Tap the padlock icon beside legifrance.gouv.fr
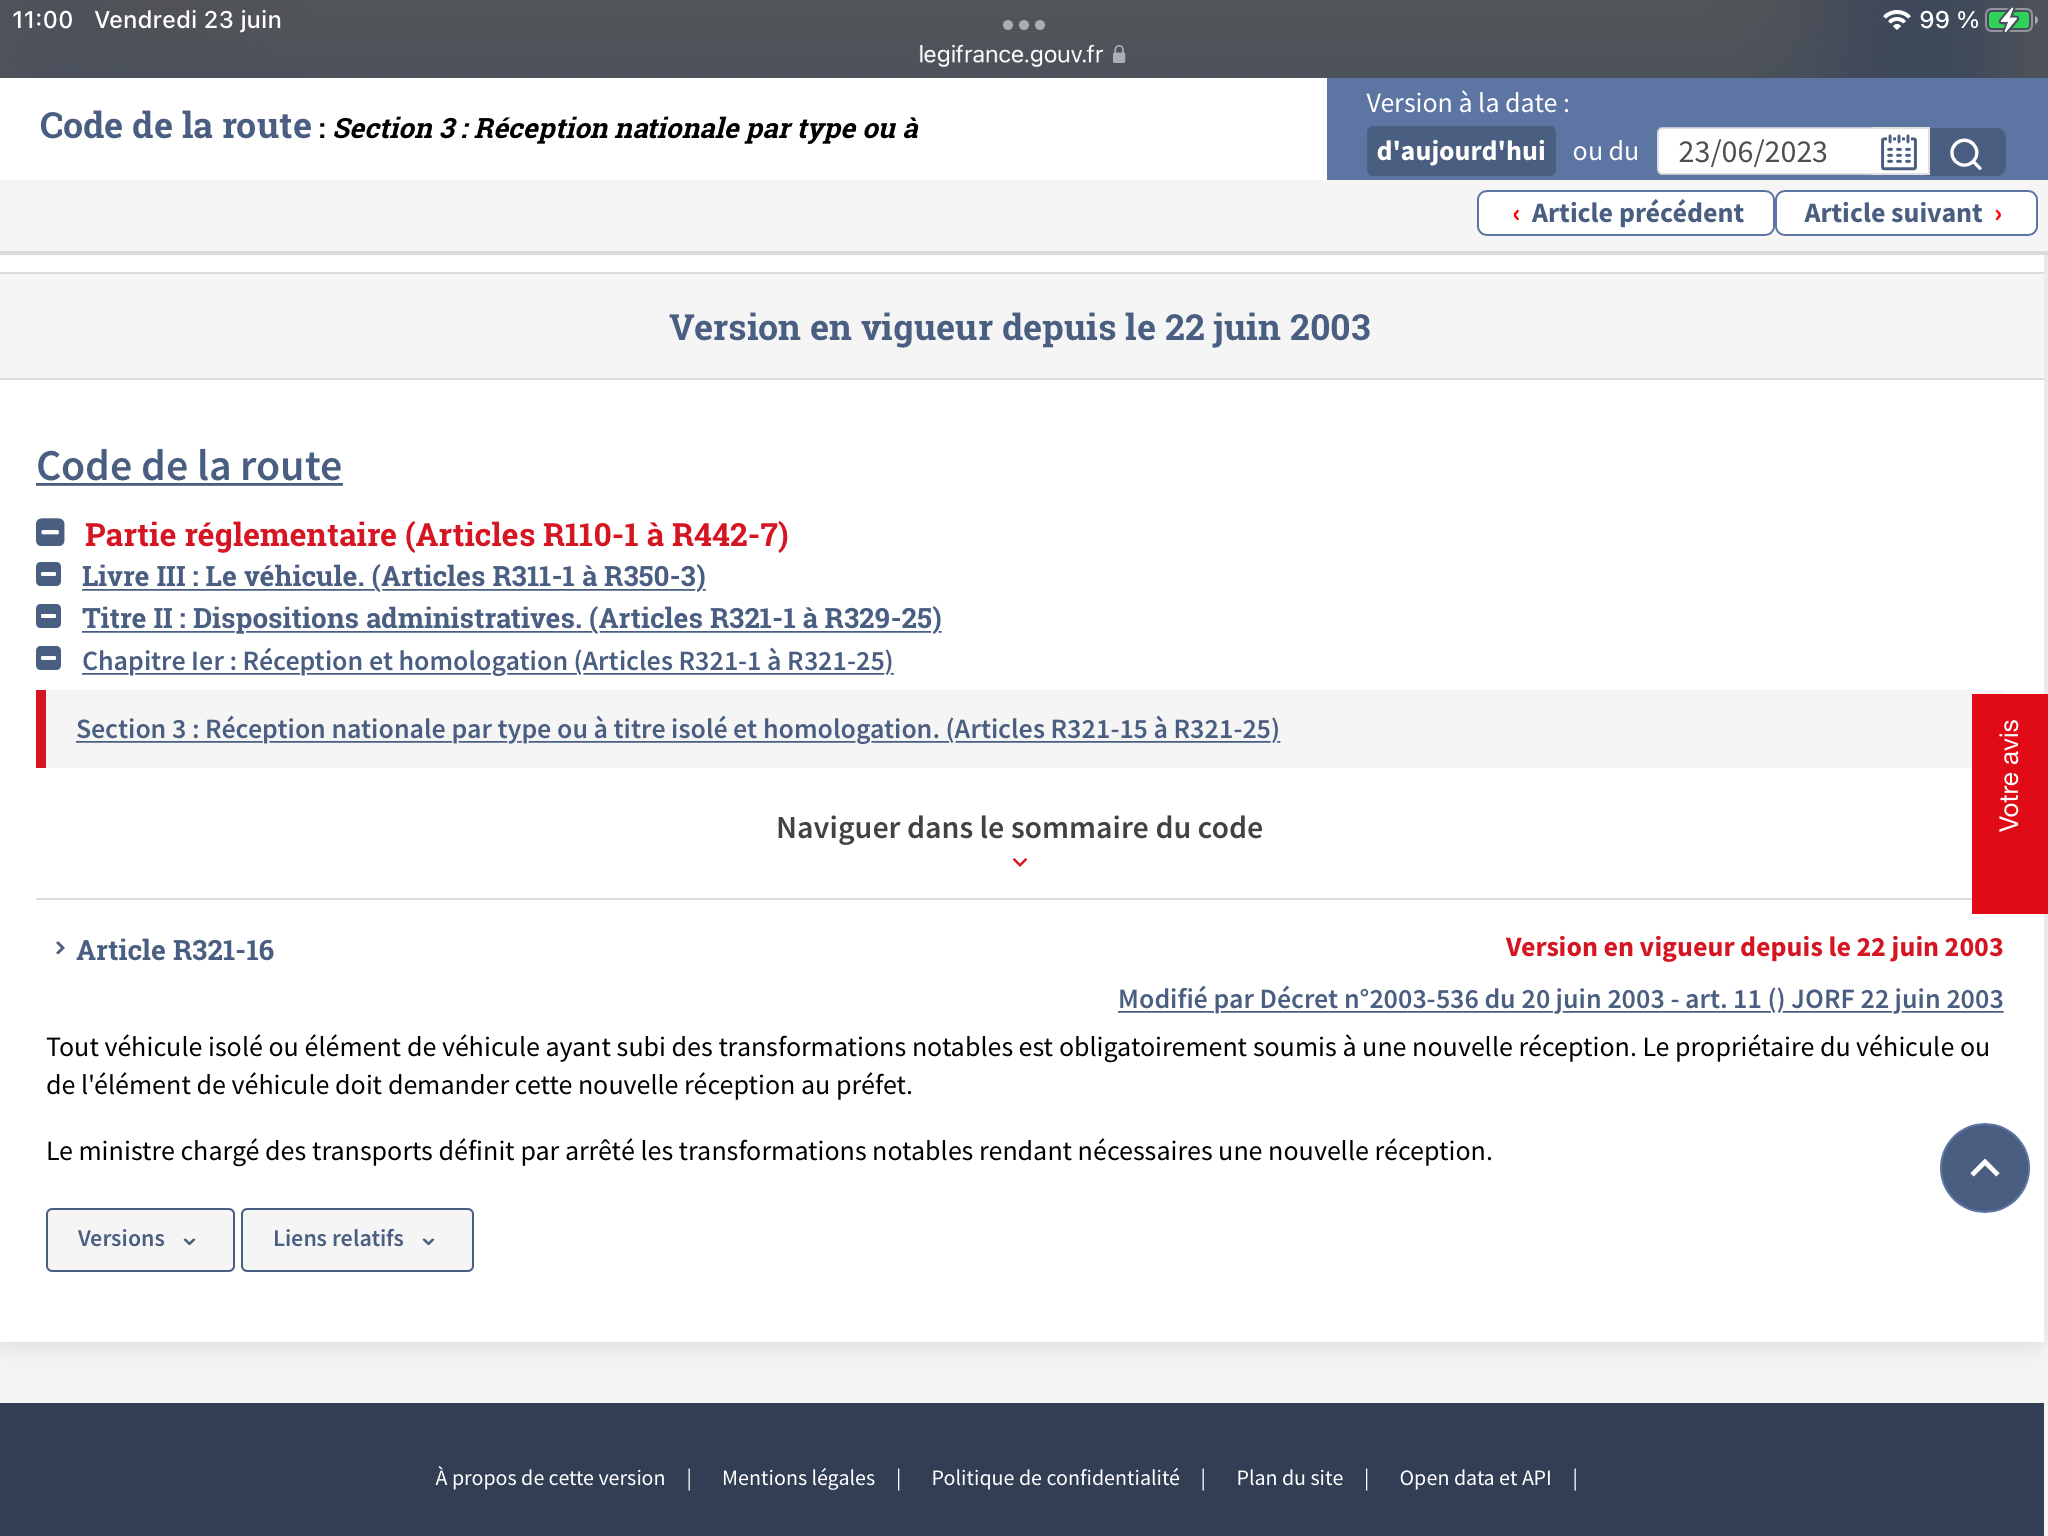2048x1536 pixels. 1119,55
